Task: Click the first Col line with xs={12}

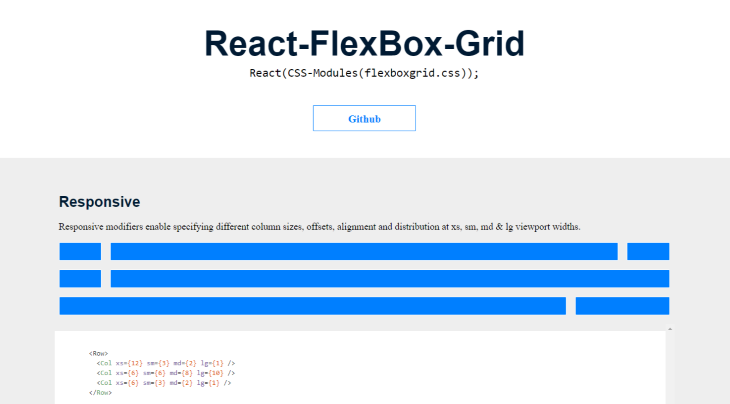Action: tap(166, 363)
